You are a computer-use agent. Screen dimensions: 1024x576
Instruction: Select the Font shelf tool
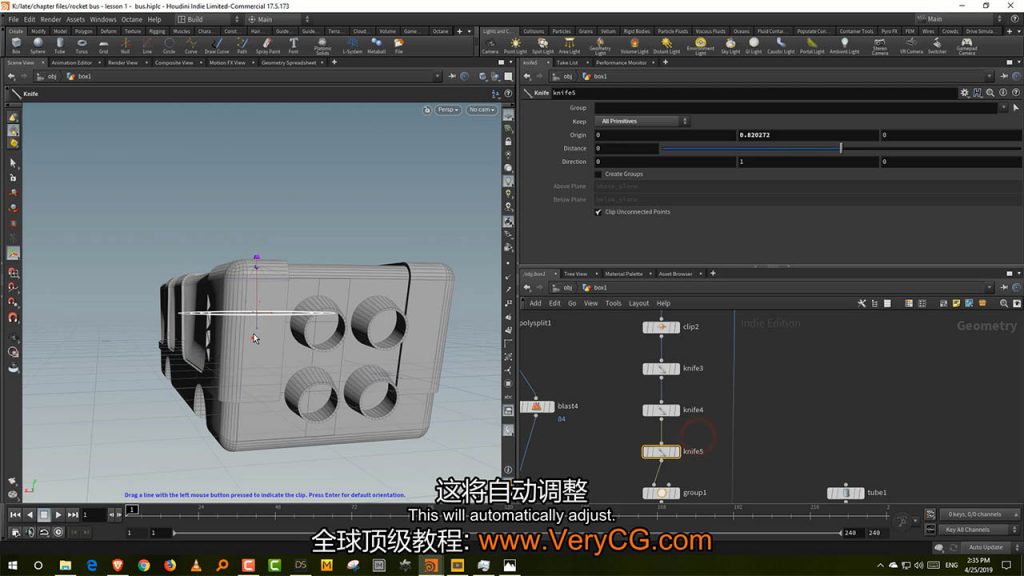(x=294, y=45)
